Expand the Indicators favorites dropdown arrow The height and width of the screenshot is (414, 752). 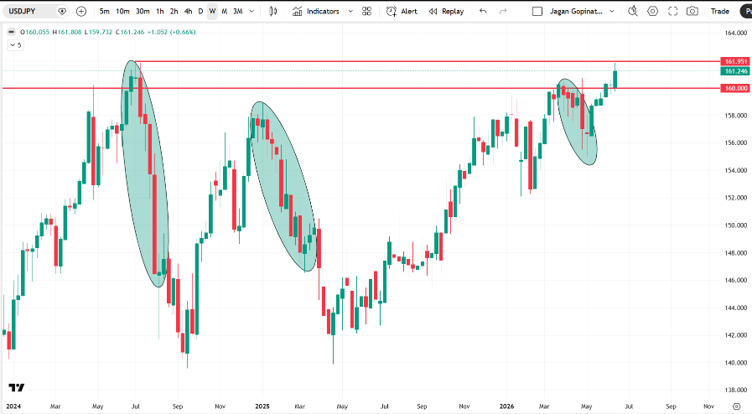(351, 11)
